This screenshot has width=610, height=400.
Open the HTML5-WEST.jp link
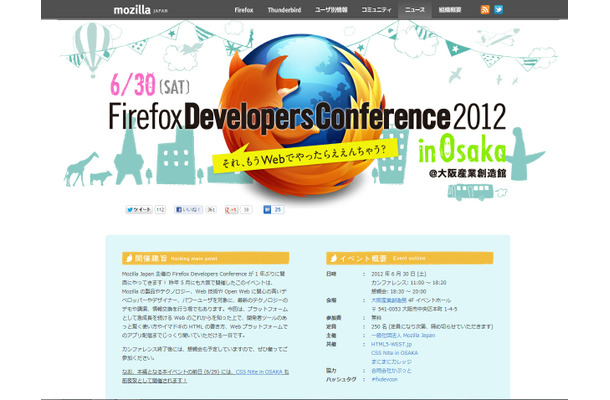(x=391, y=344)
